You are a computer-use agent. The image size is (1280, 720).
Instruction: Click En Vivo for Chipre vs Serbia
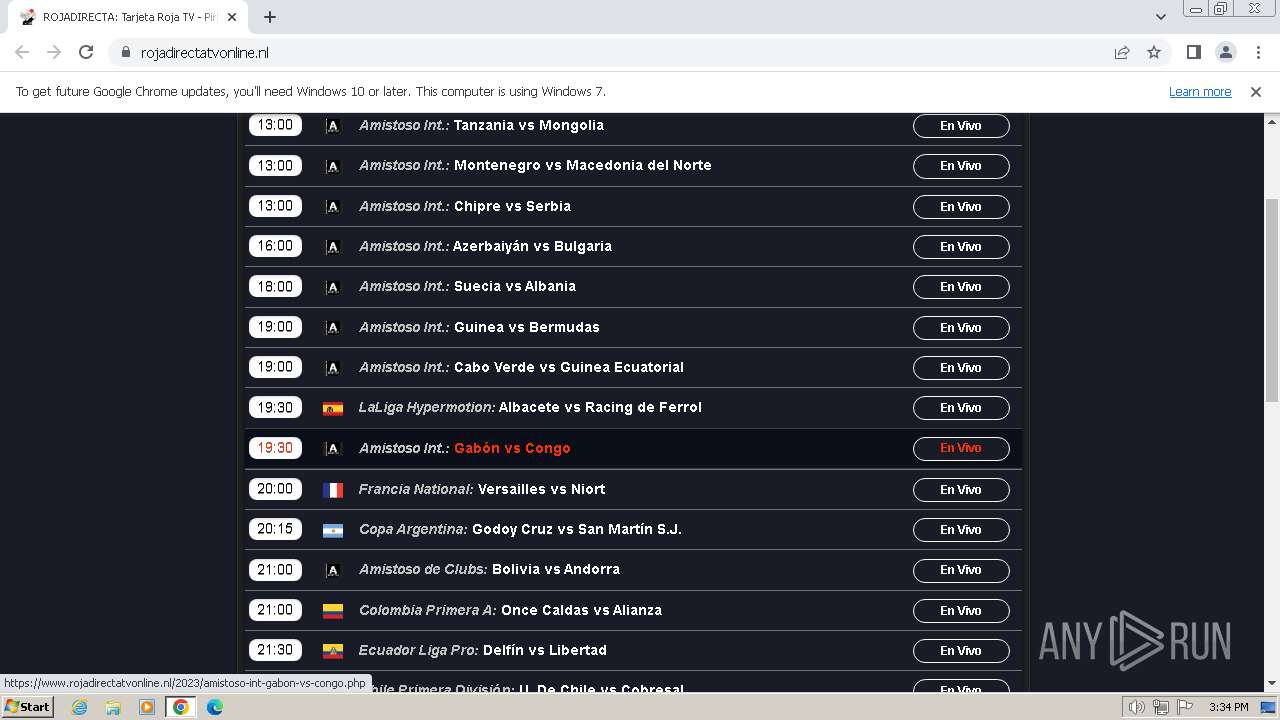coord(961,207)
